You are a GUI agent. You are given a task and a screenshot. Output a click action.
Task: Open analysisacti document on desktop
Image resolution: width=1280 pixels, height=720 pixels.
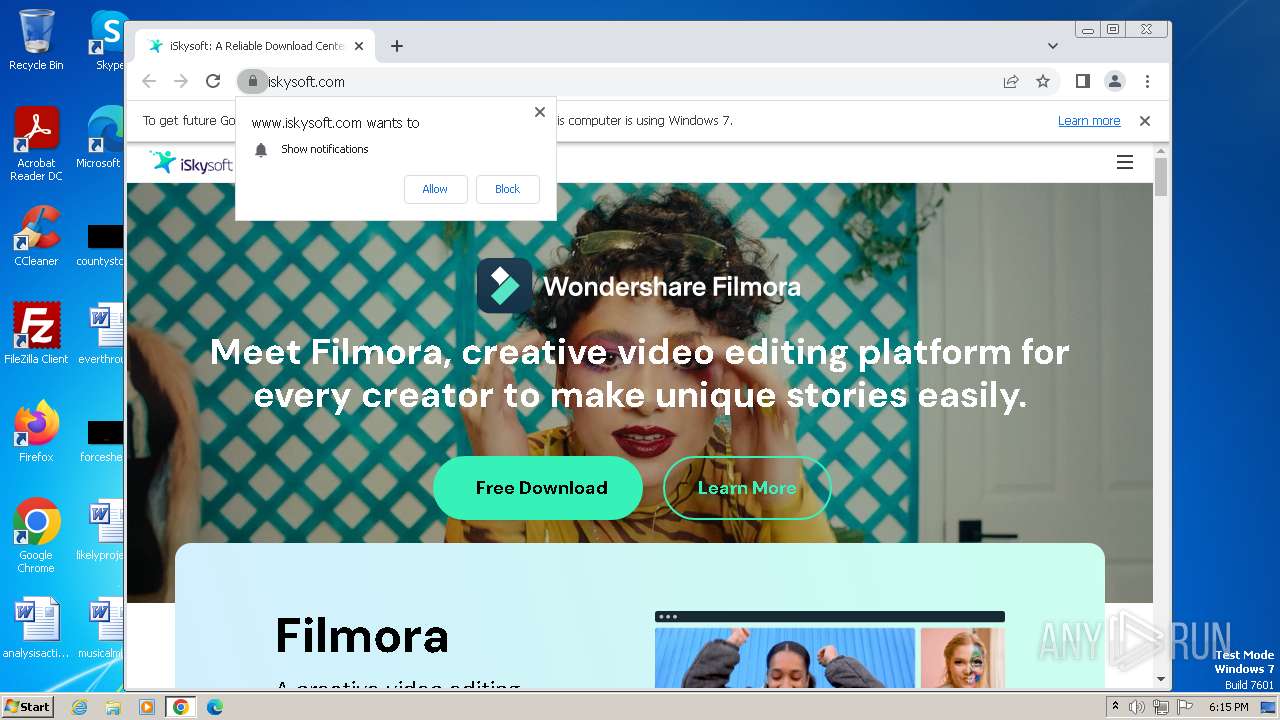36,628
